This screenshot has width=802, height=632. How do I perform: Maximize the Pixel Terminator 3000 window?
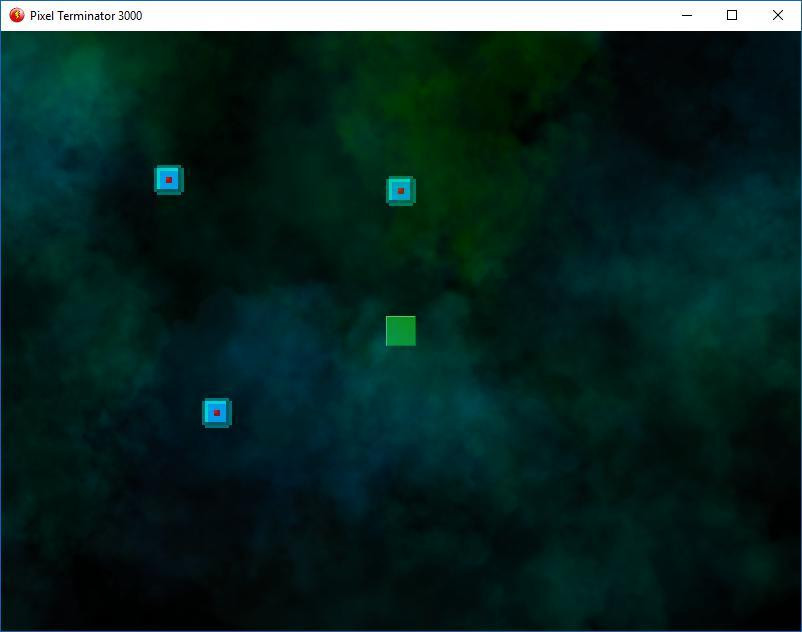pos(732,15)
